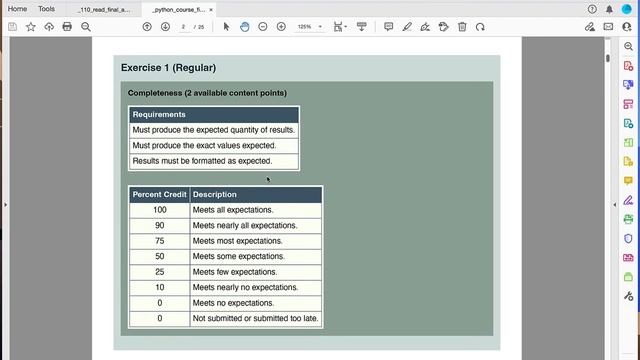640x360 pixels.
Task: Click the stamp tool icon
Action: click(x=443, y=27)
